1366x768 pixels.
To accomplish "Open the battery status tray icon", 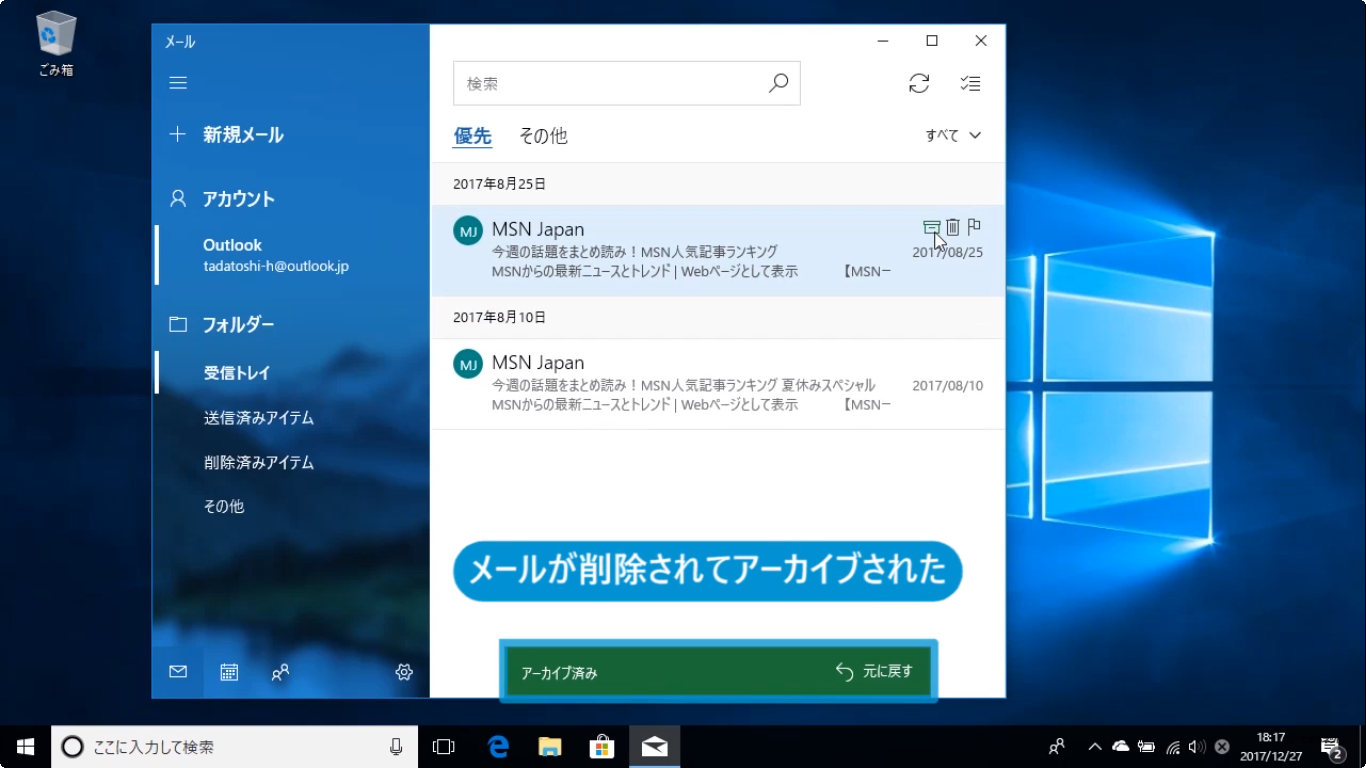I will click(1146, 747).
